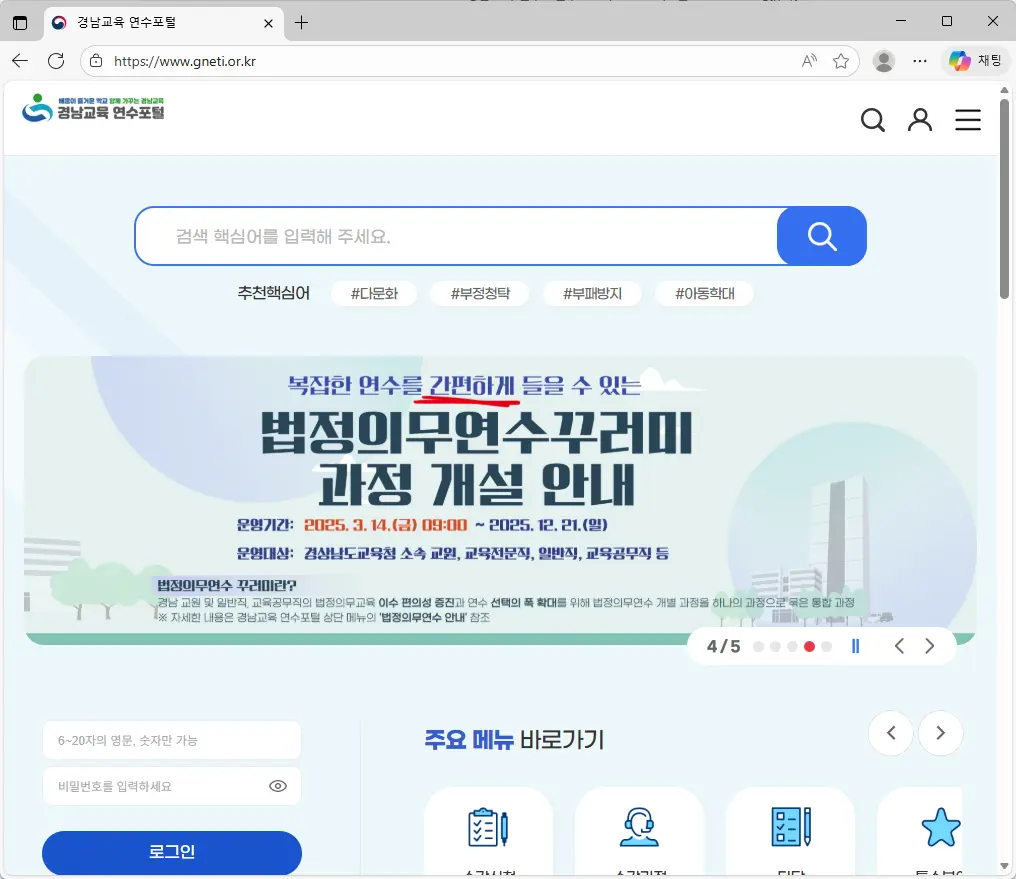1016x879 pixels.
Task: Select the magnifying glass search icon in the header
Action: point(872,119)
